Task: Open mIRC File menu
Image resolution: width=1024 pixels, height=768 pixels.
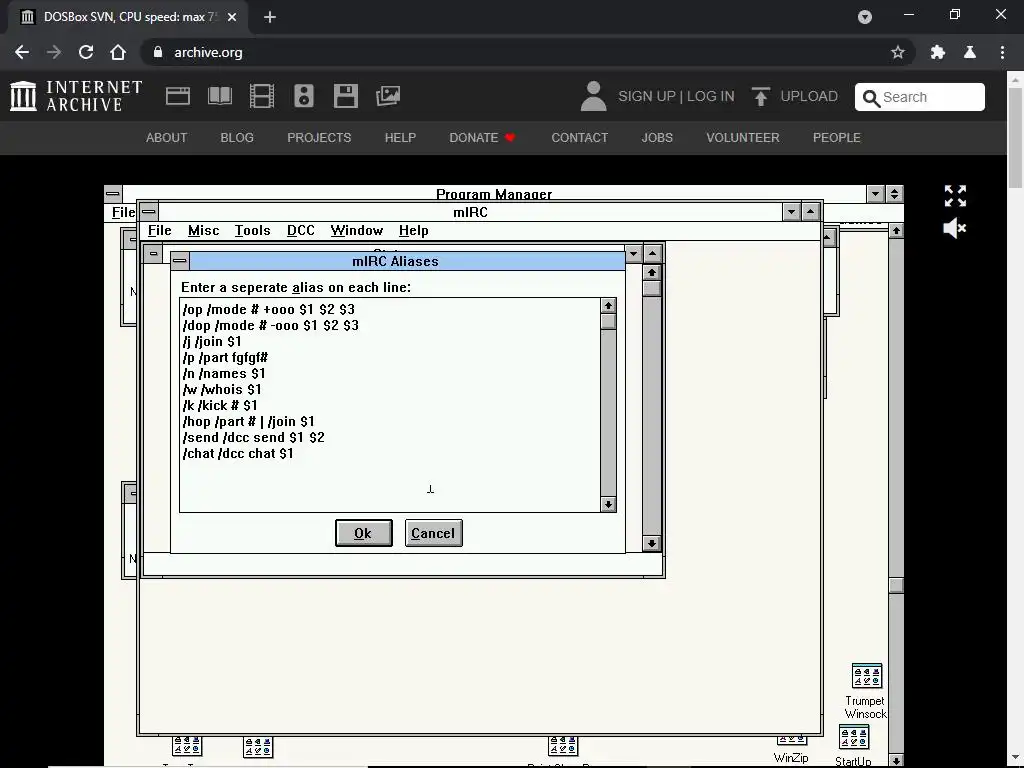Action: point(159,231)
